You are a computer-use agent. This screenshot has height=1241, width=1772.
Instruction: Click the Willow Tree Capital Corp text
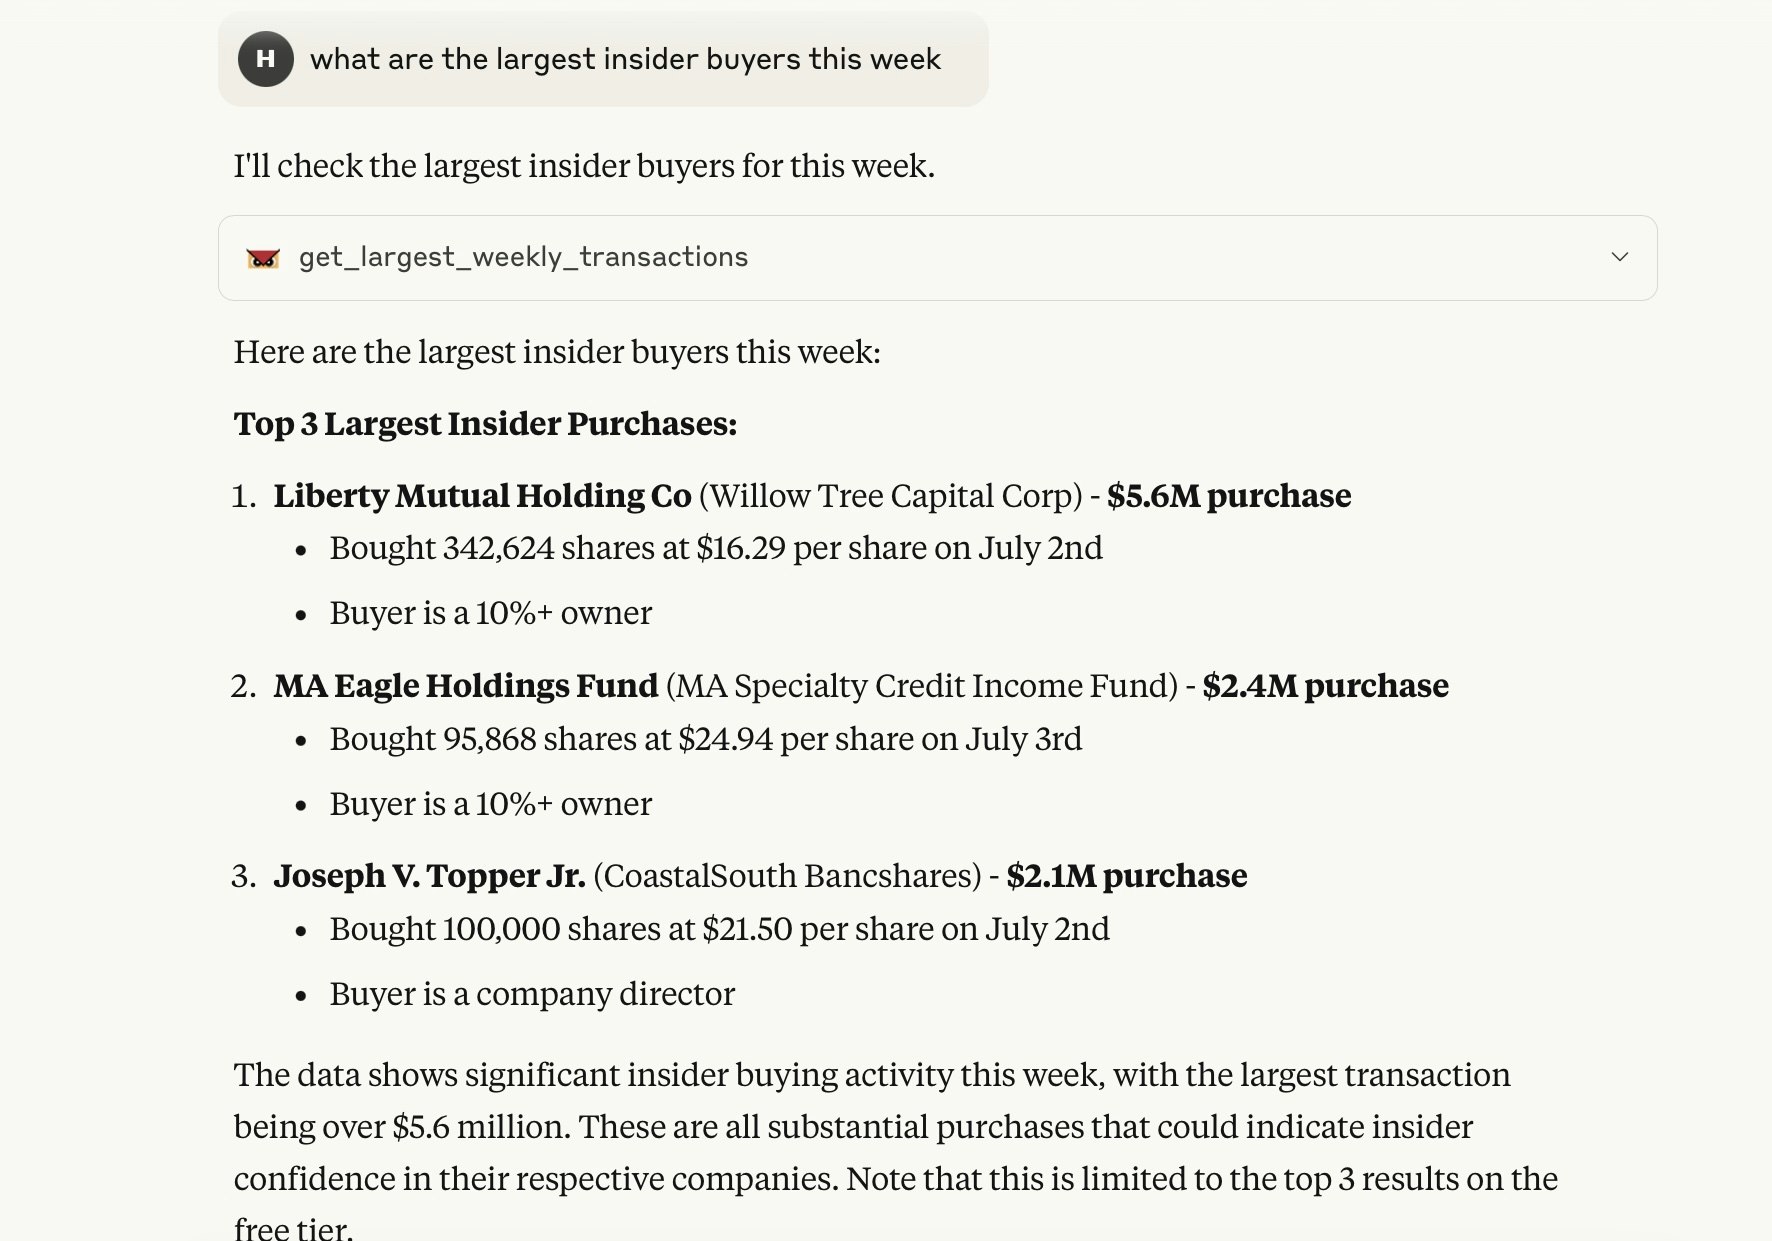(890, 496)
